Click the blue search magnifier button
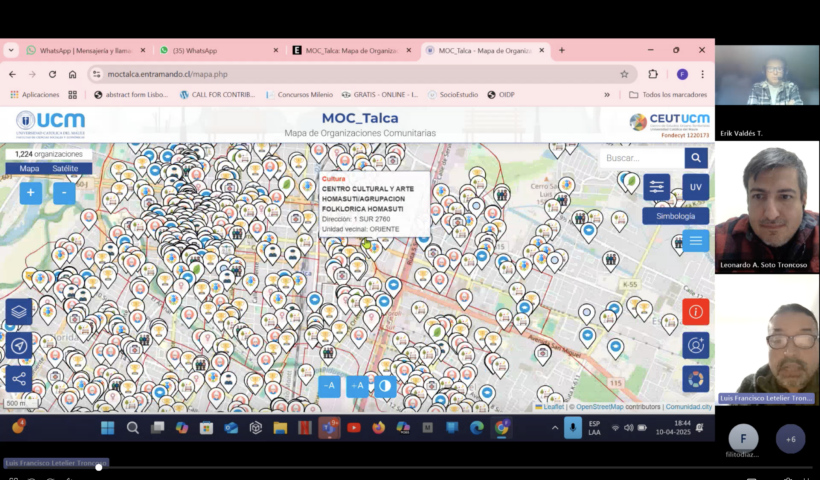 coord(696,158)
